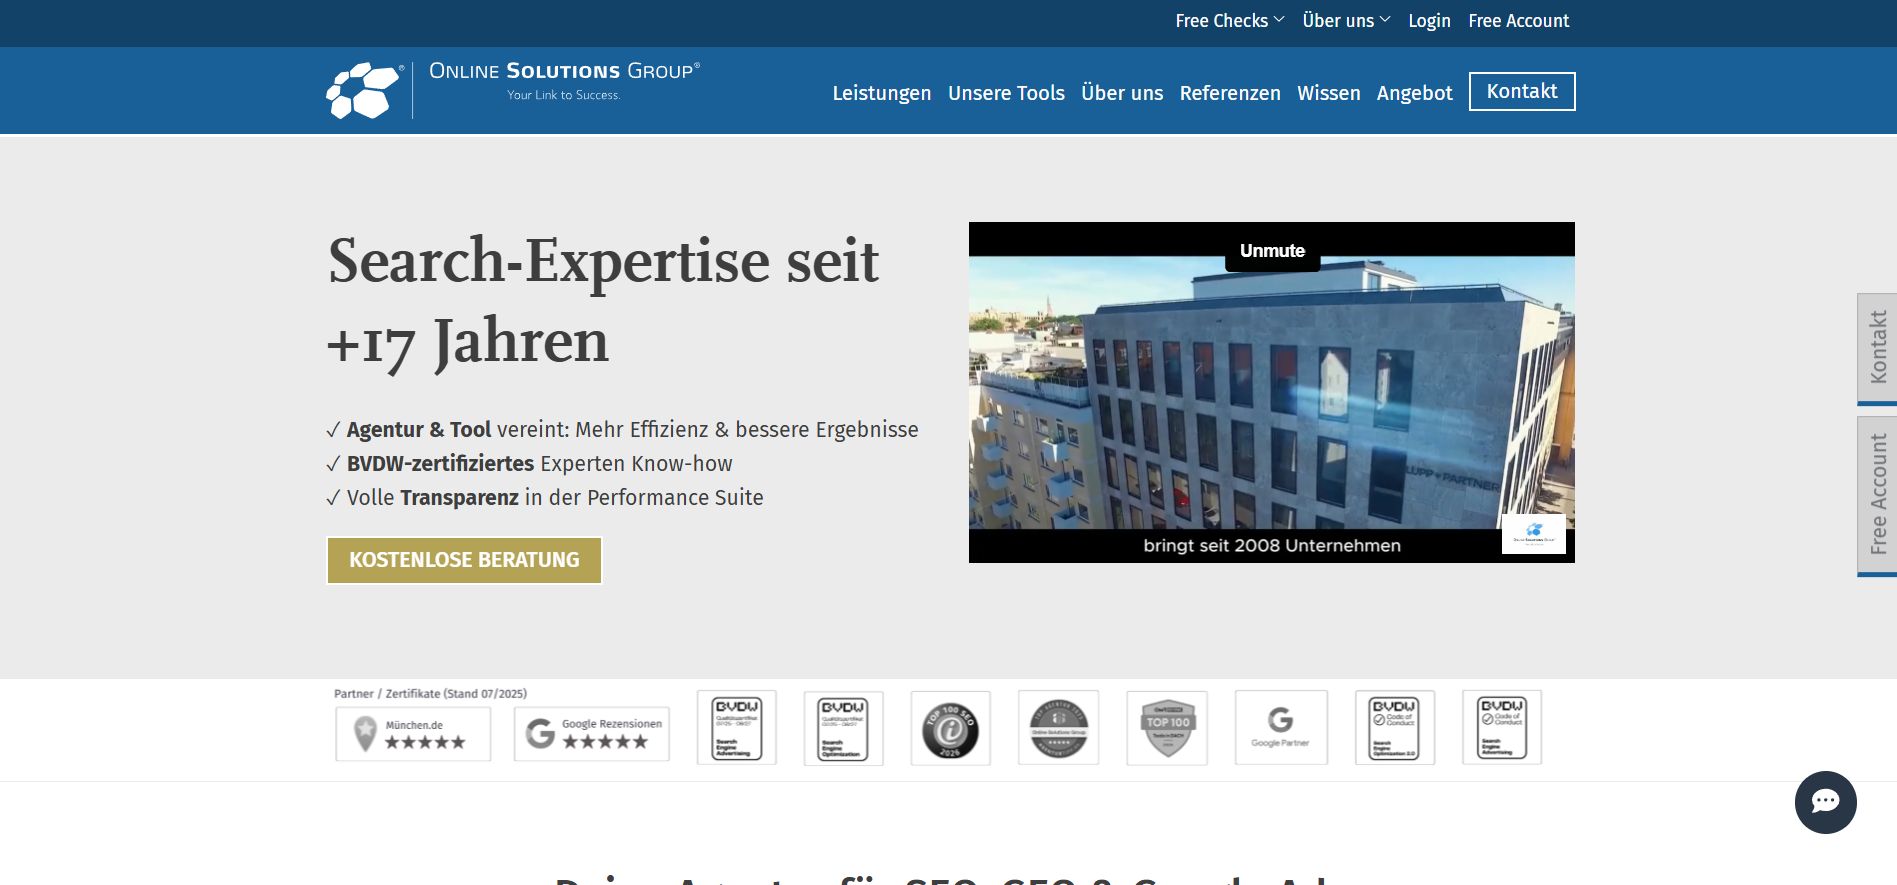Screen dimensions: 1897x885
Task: Open the Angebot menu item
Action: point(1414,93)
